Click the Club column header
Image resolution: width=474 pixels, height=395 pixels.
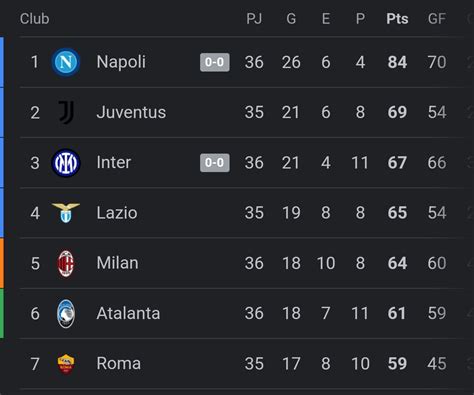tap(34, 19)
